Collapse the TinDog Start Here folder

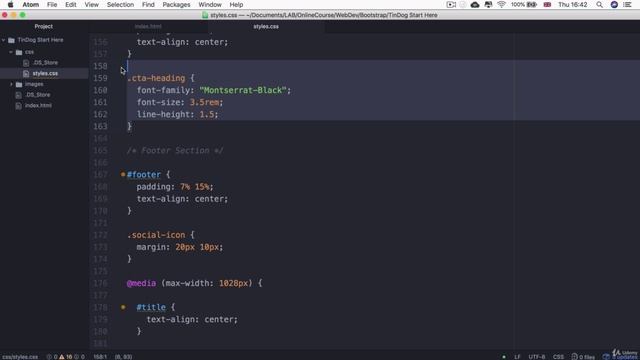click(4, 40)
